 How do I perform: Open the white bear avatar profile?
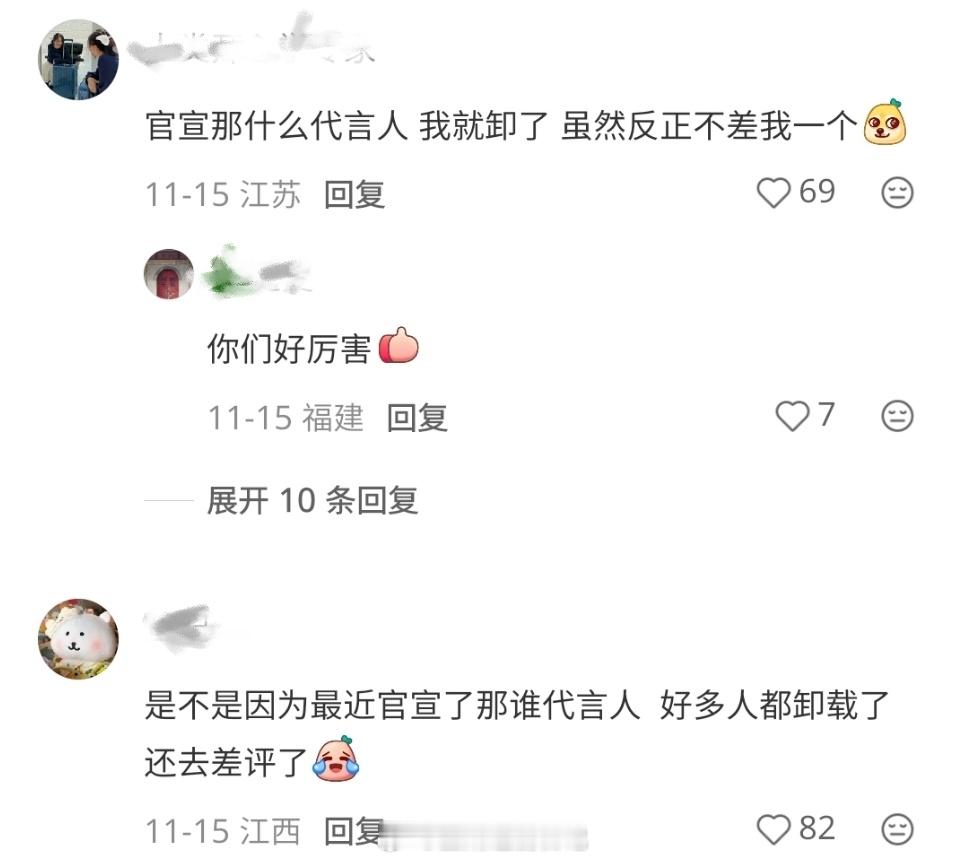(78, 639)
